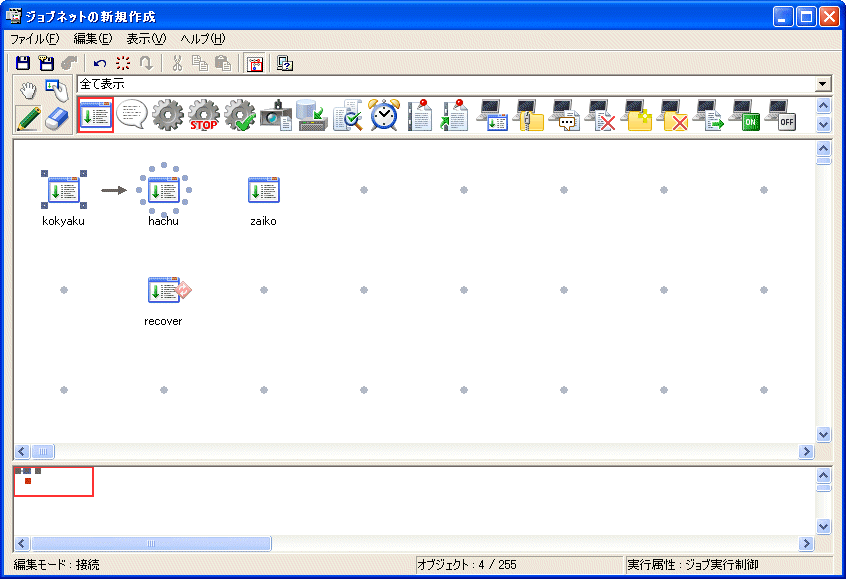Click the Save floppy disk icon

(x=23, y=63)
